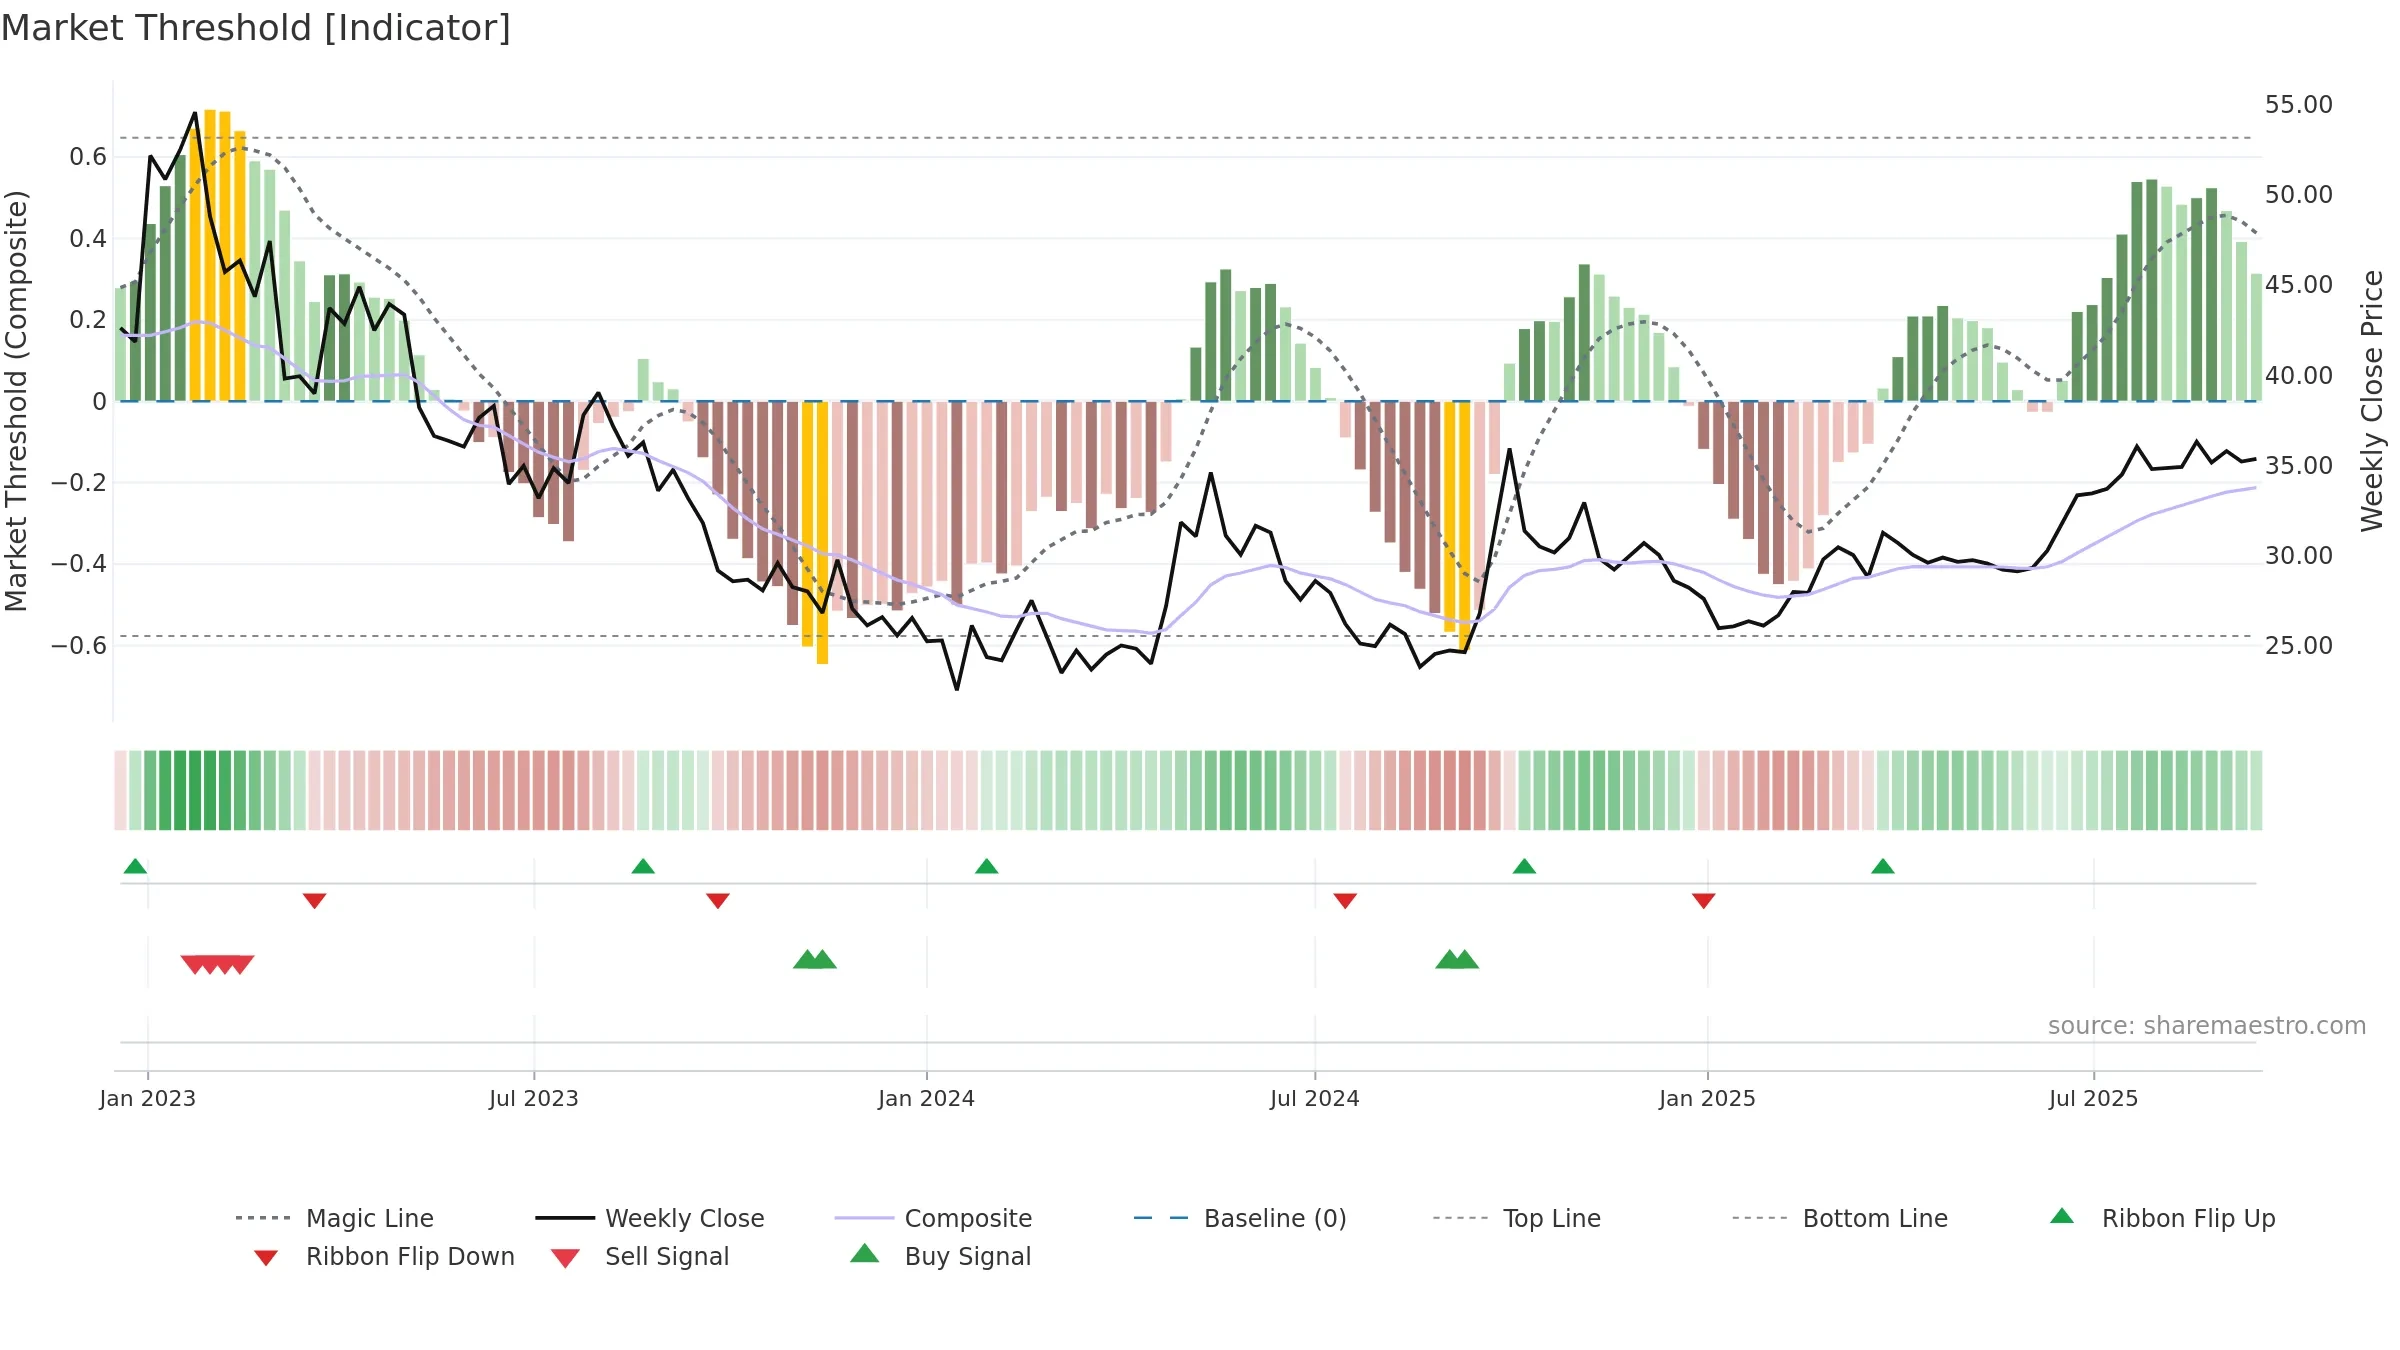Viewport: 2400px width, 1350px height.
Task: Click the ribbon flip down triangle icon in legend
Action: [266, 1257]
